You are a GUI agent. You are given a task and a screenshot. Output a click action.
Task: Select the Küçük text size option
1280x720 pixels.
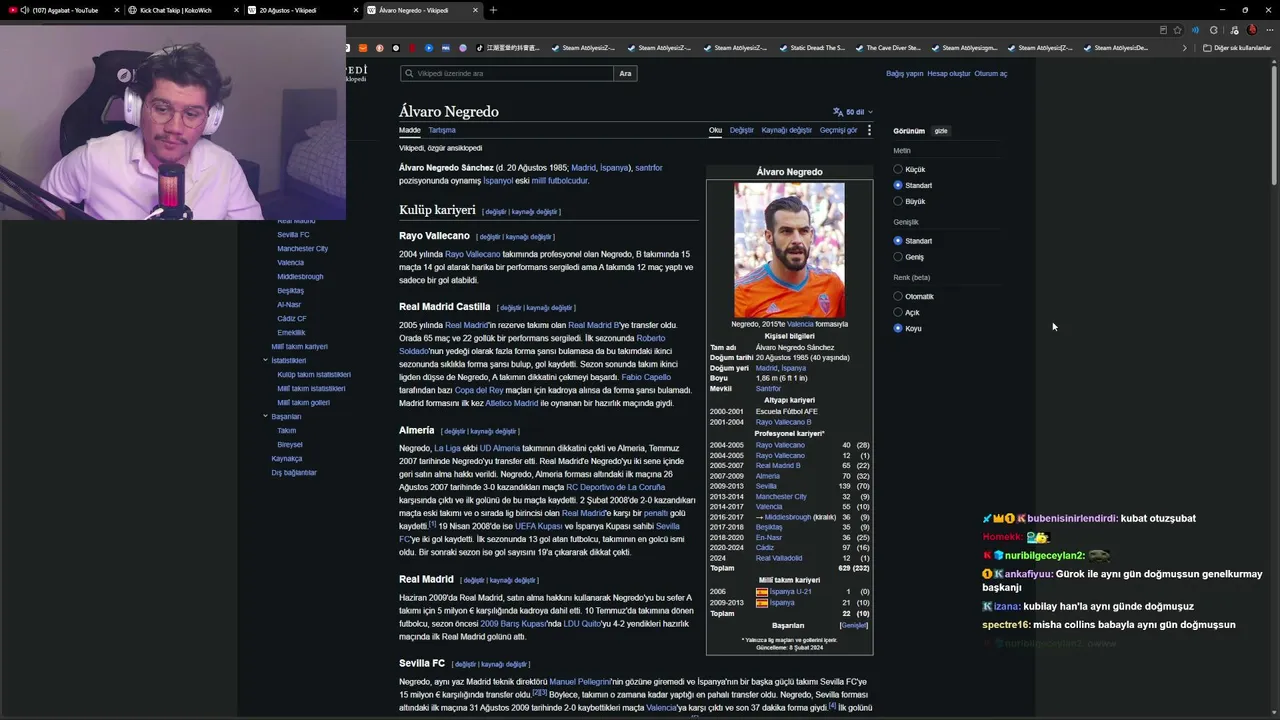coord(898,169)
